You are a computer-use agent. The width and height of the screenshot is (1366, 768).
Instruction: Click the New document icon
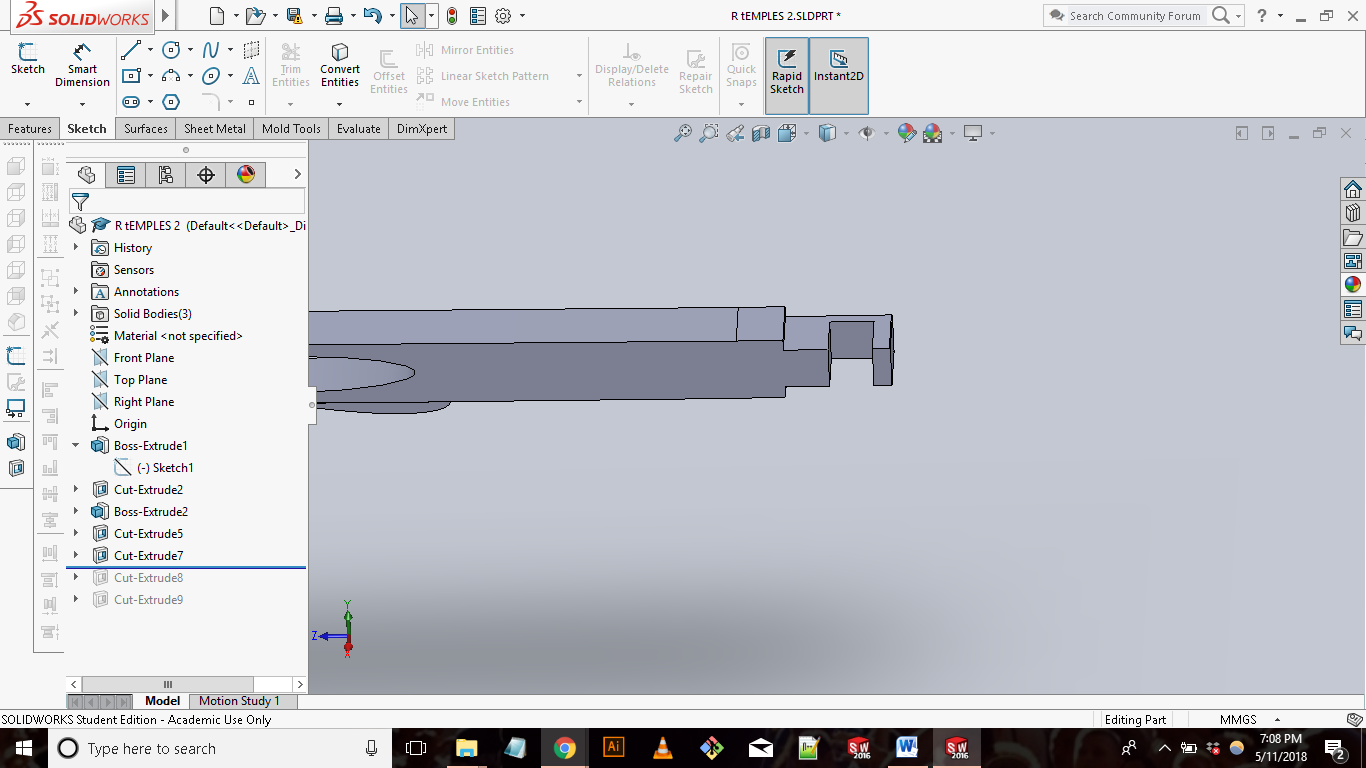coord(217,16)
